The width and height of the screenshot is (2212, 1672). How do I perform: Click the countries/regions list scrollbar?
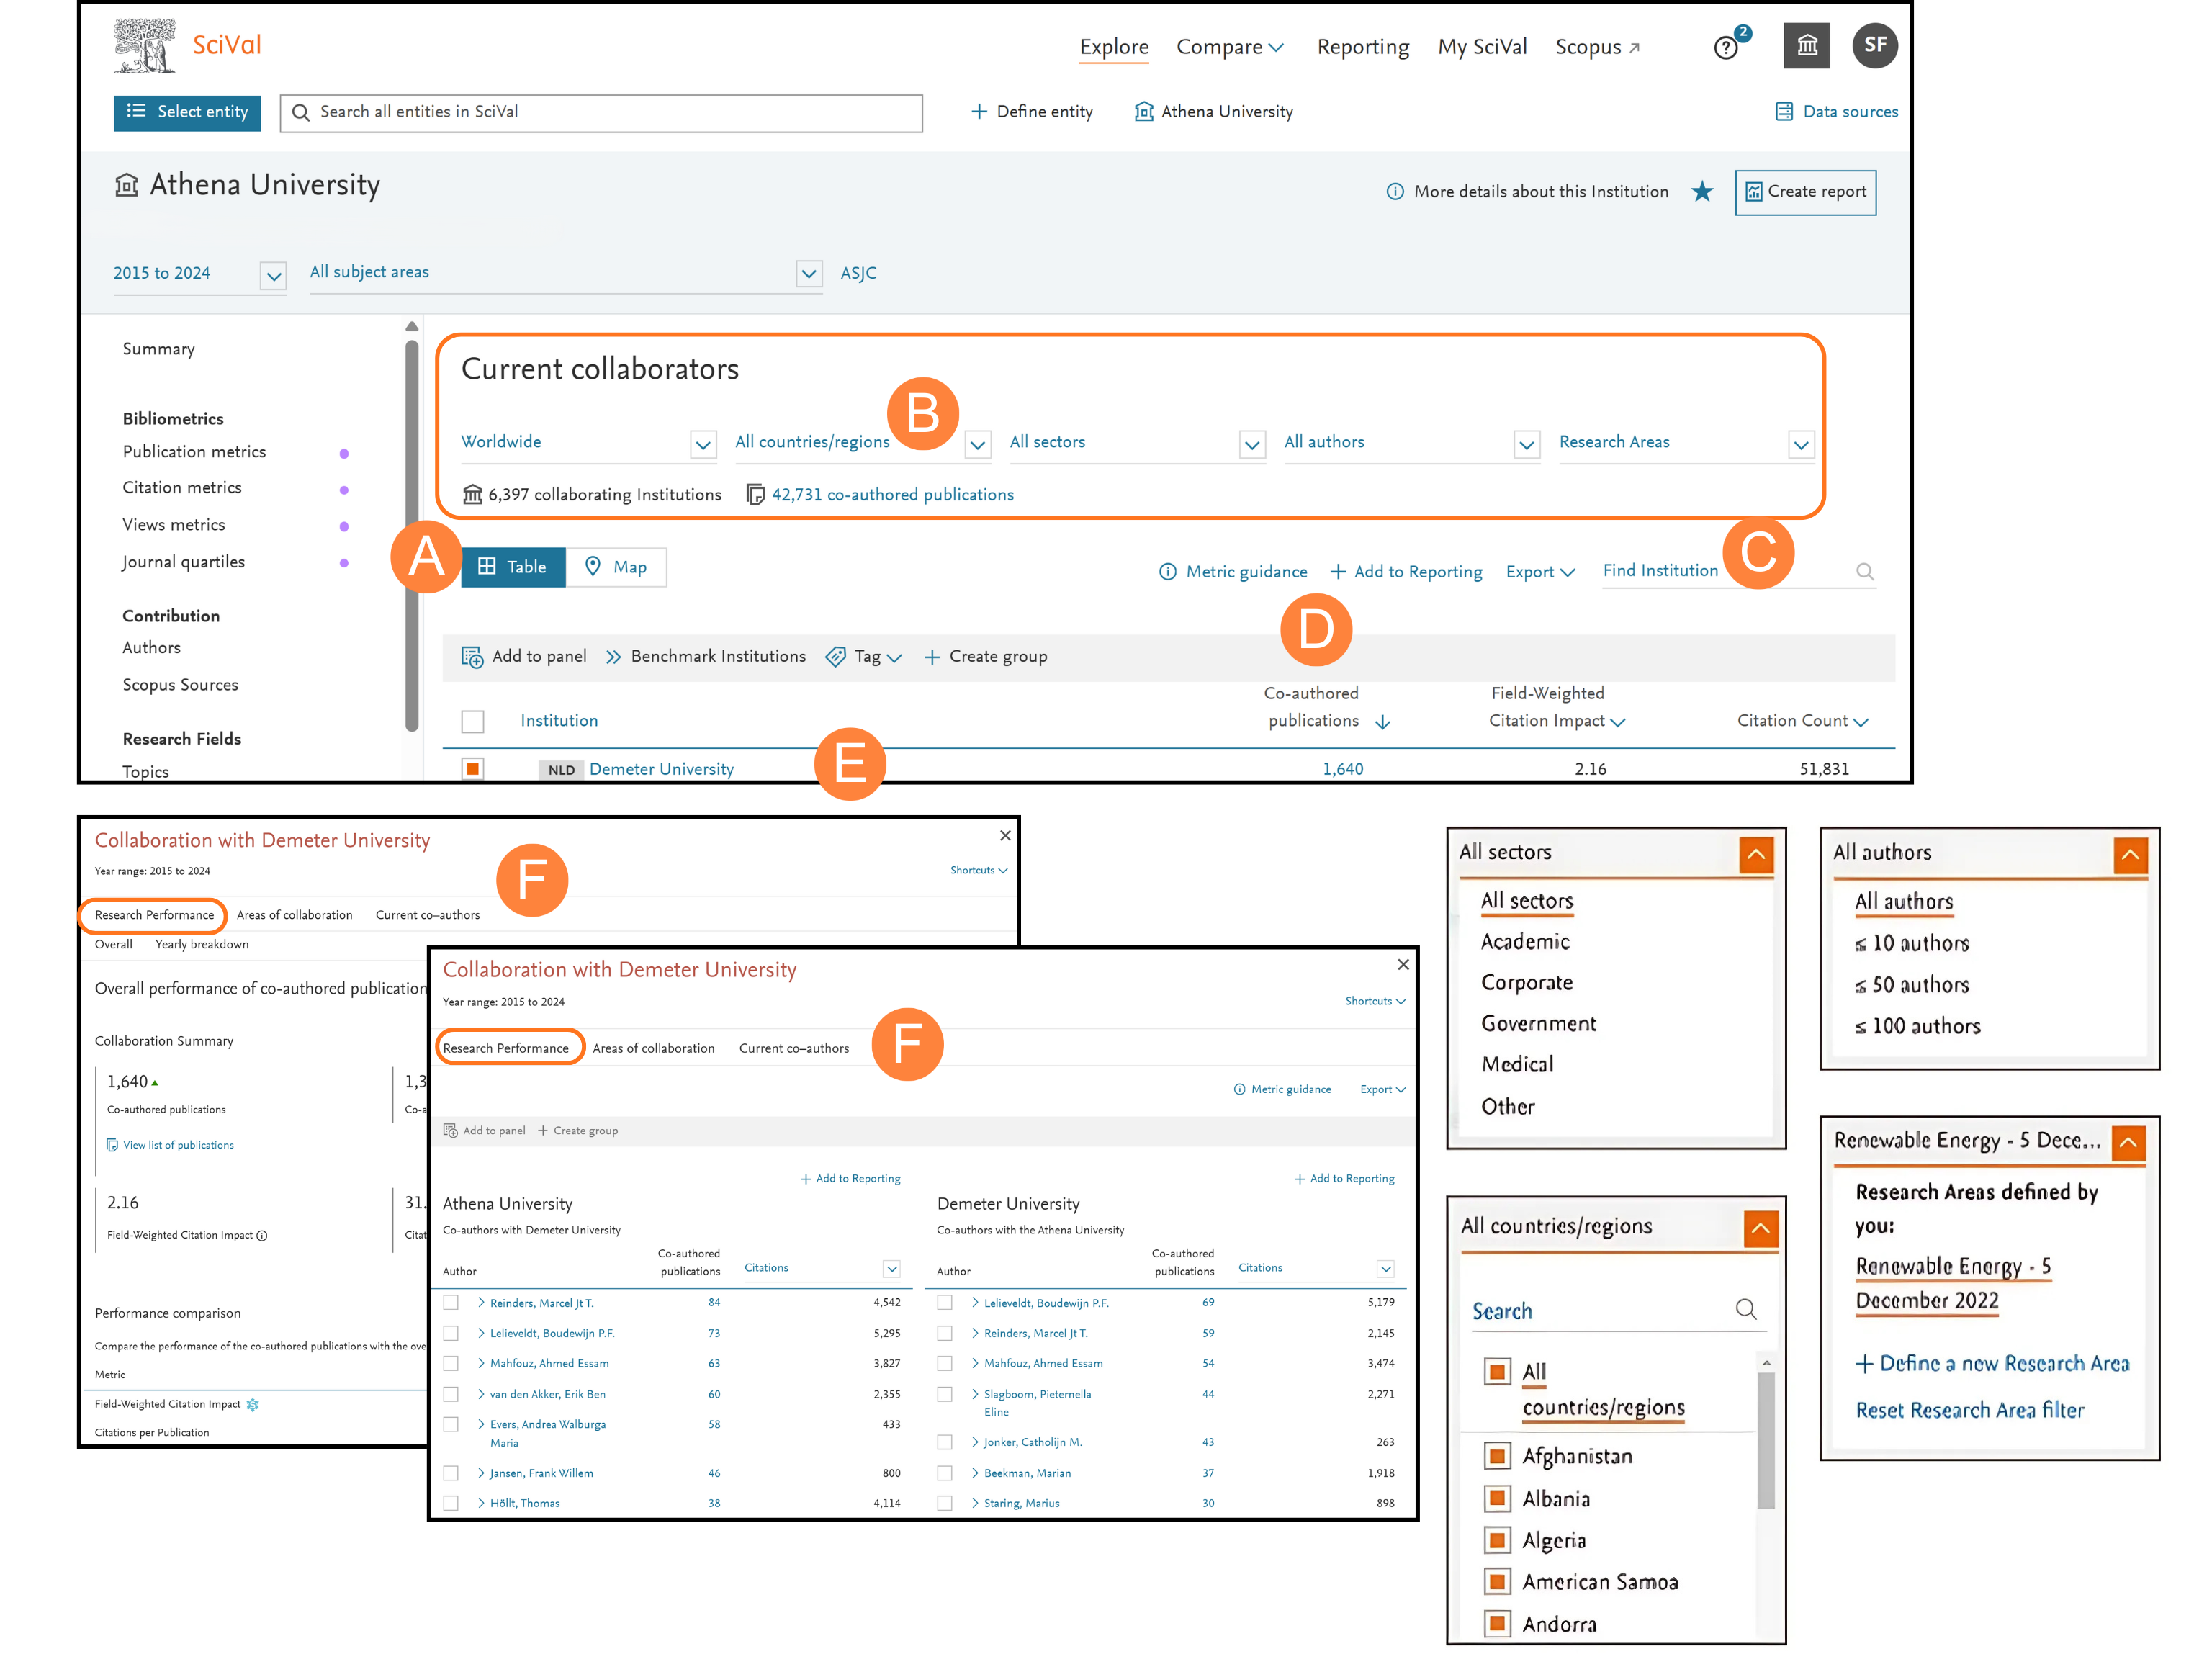coord(1766,1440)
